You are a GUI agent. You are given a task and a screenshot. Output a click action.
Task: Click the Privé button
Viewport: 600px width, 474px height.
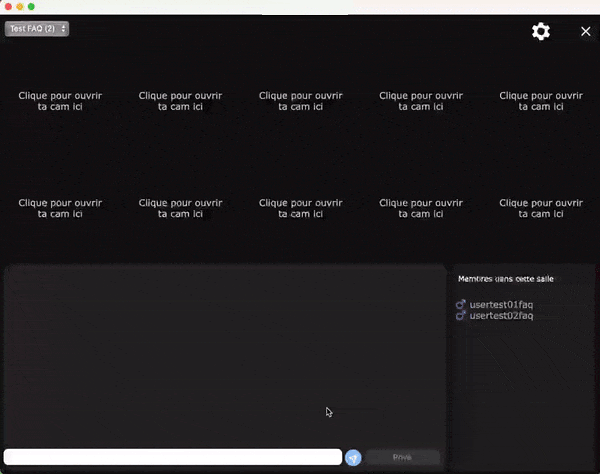tap(402, 457)
